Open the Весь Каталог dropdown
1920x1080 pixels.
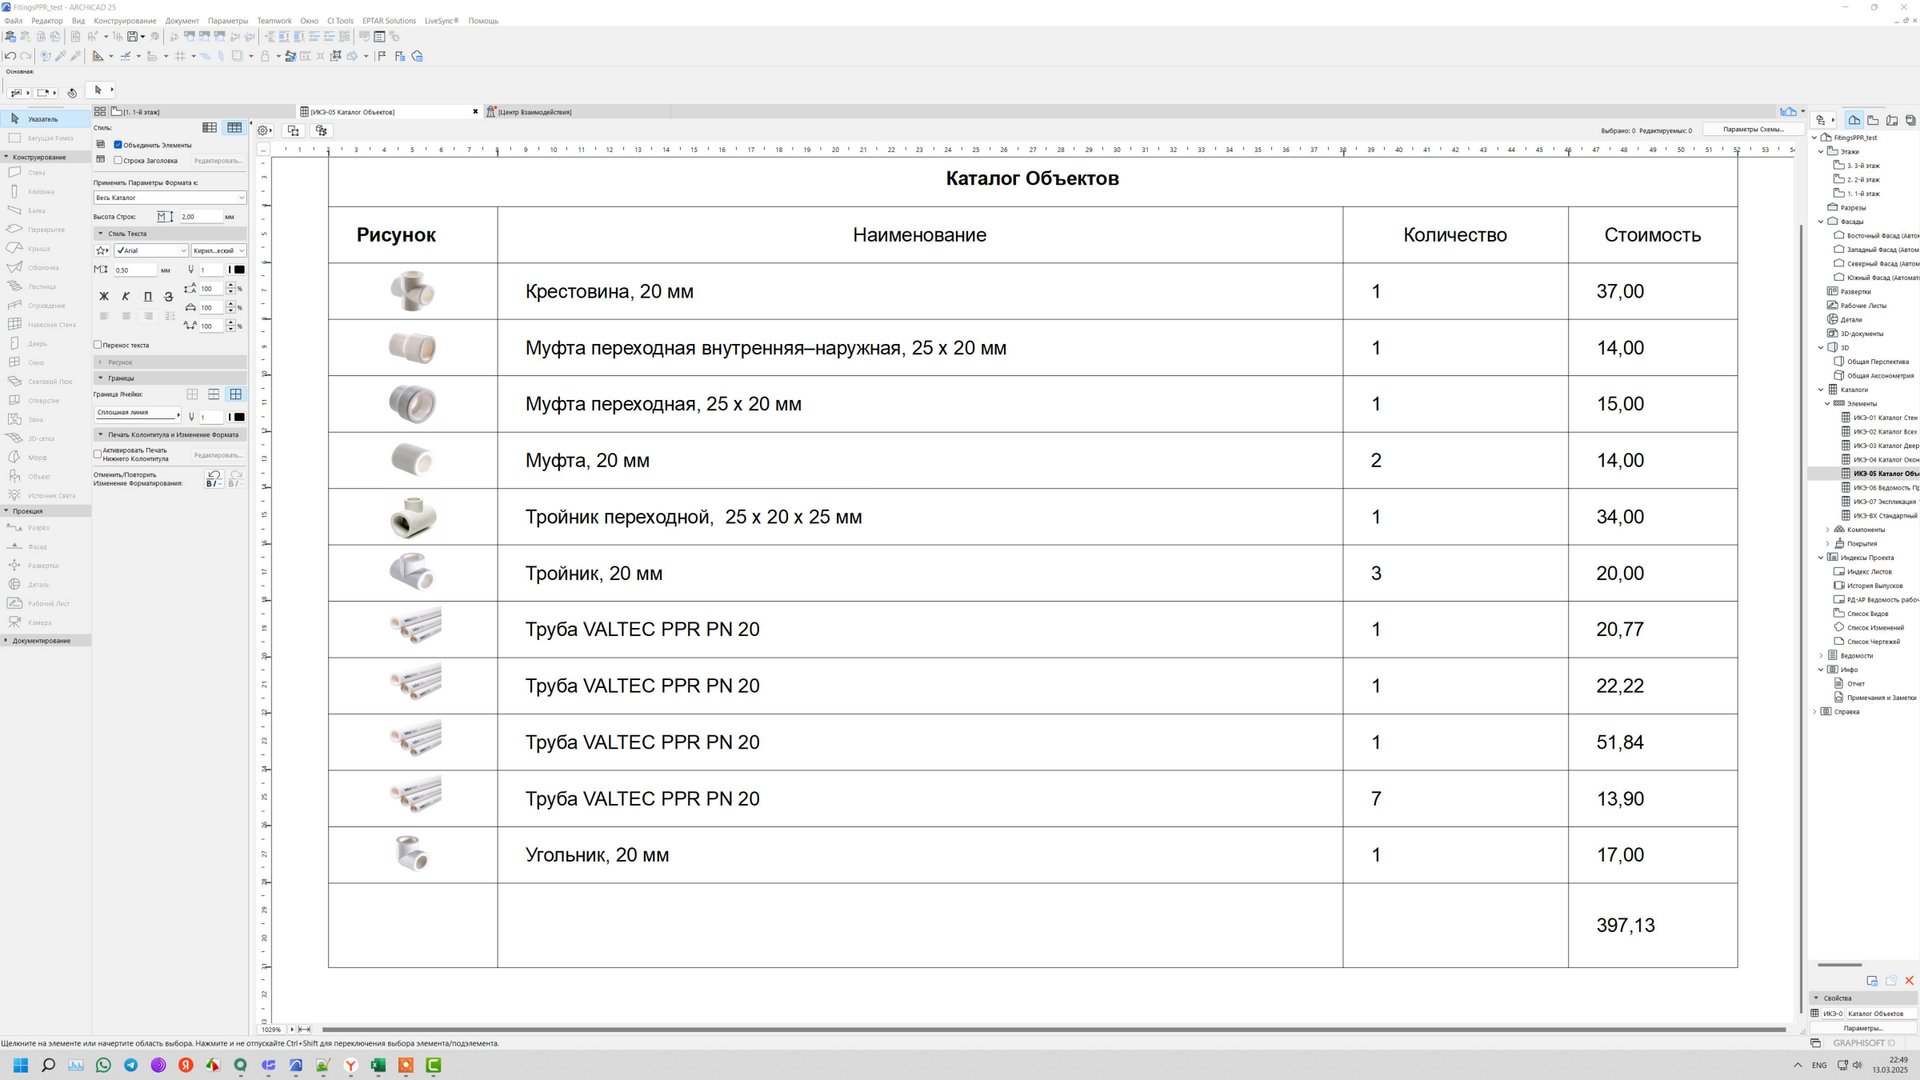(x=169, y=198)
